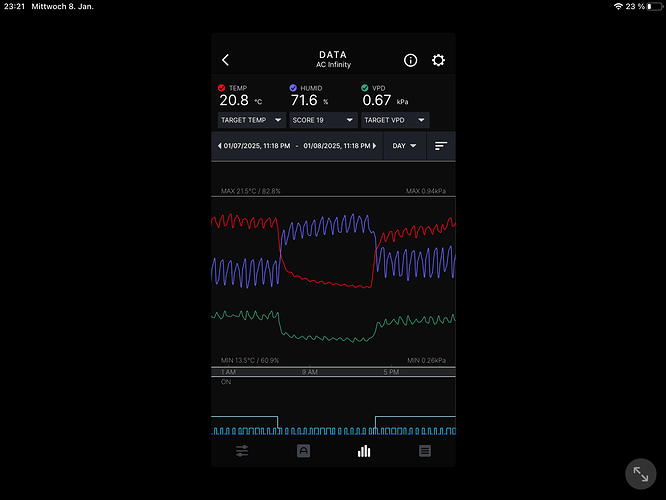Toggle the green VPD checkmark
The image size is (666, 500).
[365, 88]
